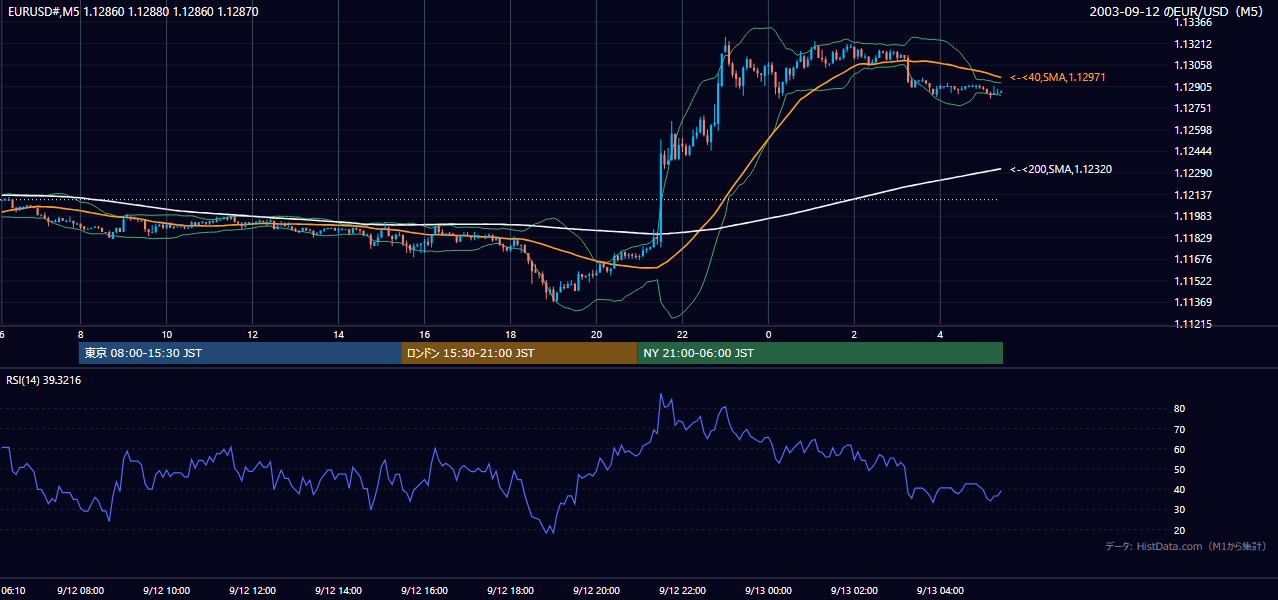Click hour label 14 under price chart
Screen dimensions: 1278x600
pos(338,334)
